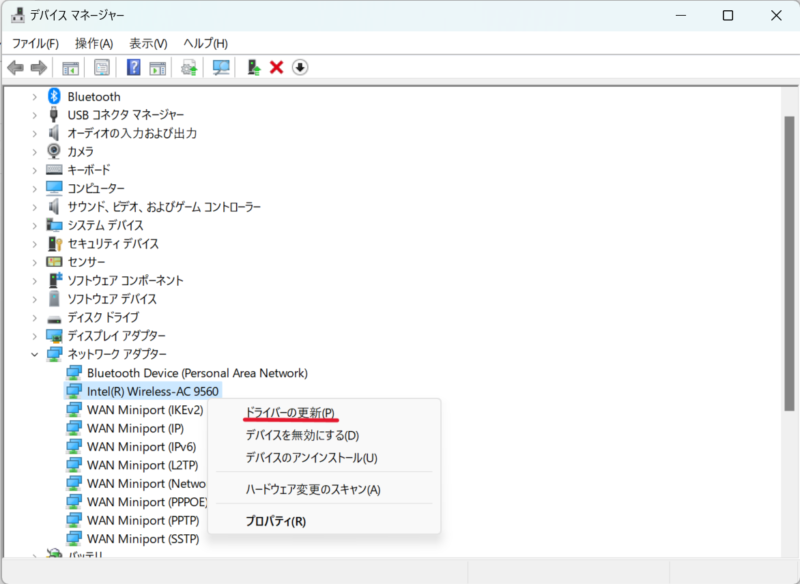Select the WAN Miniport (SSTP) entry
Viewport: 800px width, 584px height.
pyautogui.click(x=143, y=539)
